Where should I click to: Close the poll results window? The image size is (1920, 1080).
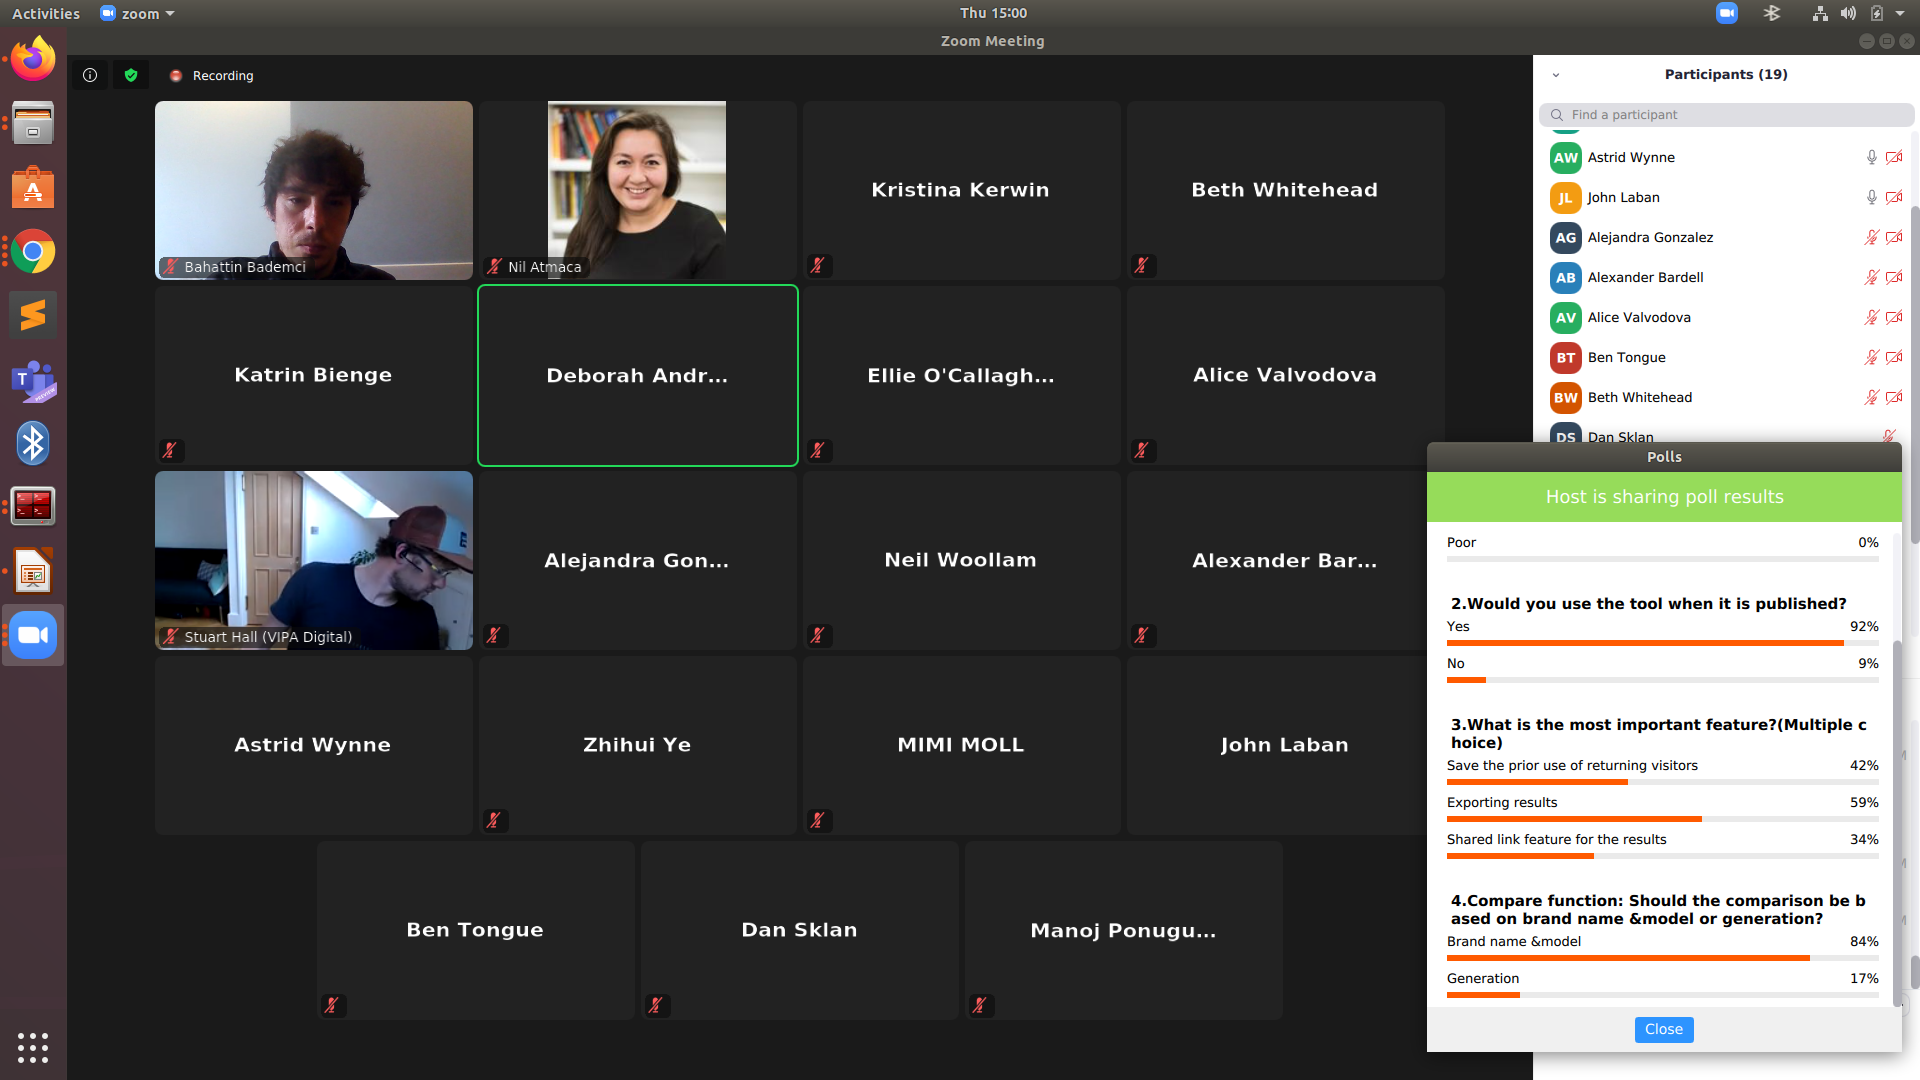(1663, 1029)
